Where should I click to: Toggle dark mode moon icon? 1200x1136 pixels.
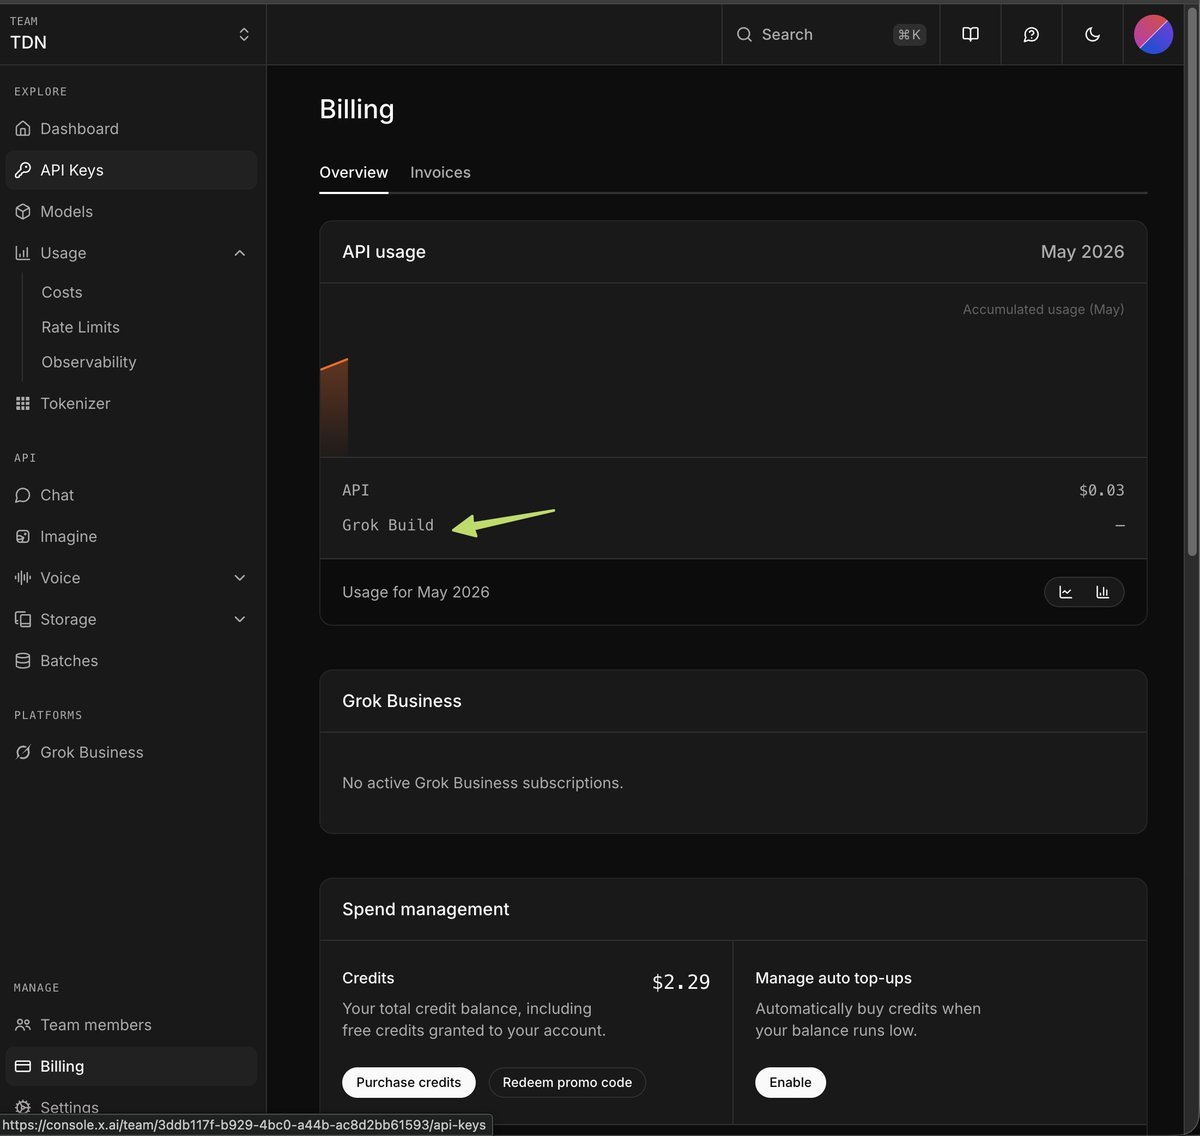tap(1092, 34)
